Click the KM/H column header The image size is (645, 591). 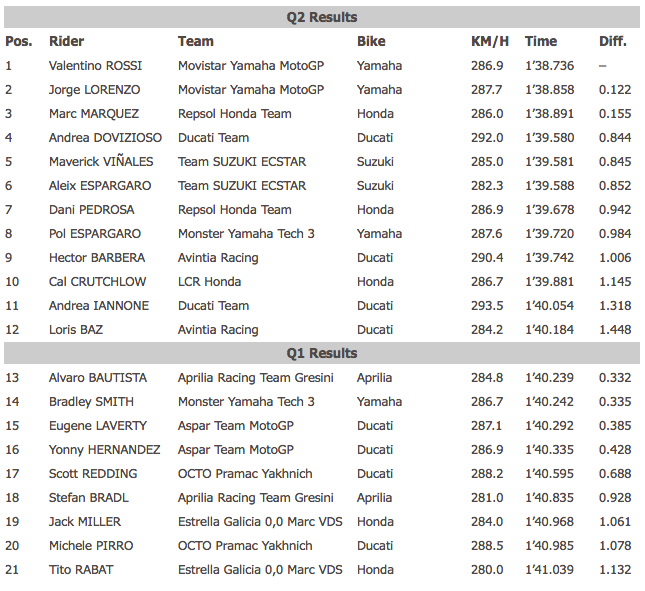click(x=490, y=42)
